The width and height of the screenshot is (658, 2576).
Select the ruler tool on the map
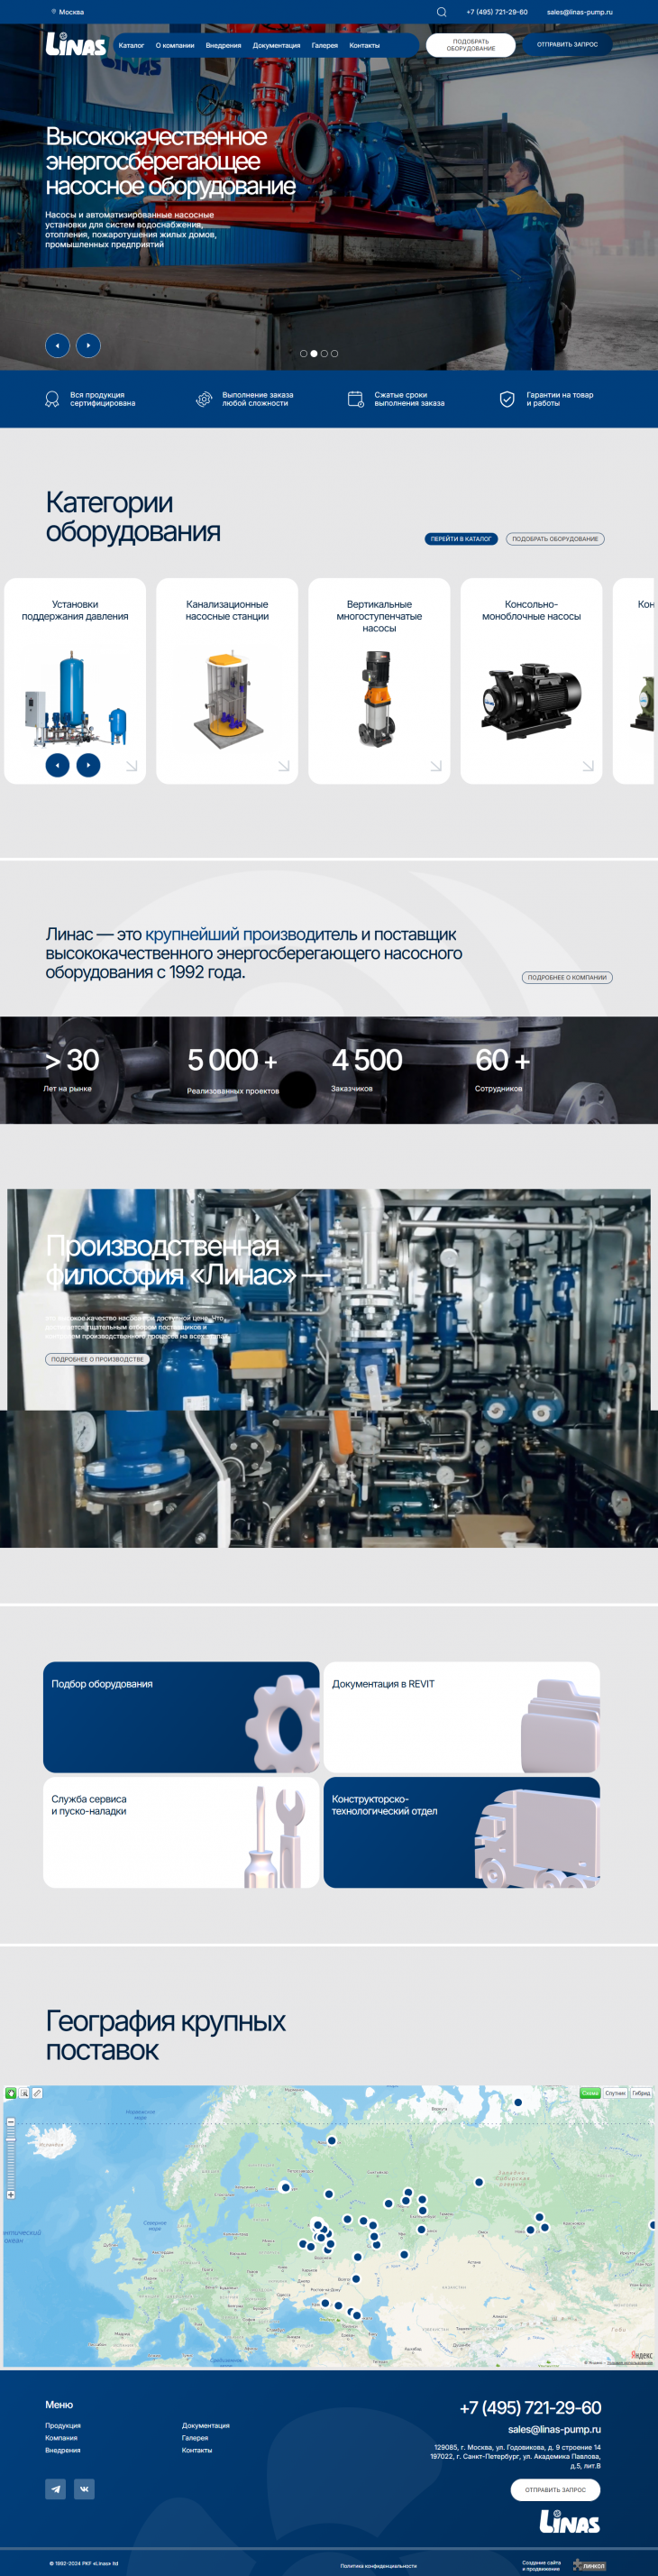point(37,2093)
